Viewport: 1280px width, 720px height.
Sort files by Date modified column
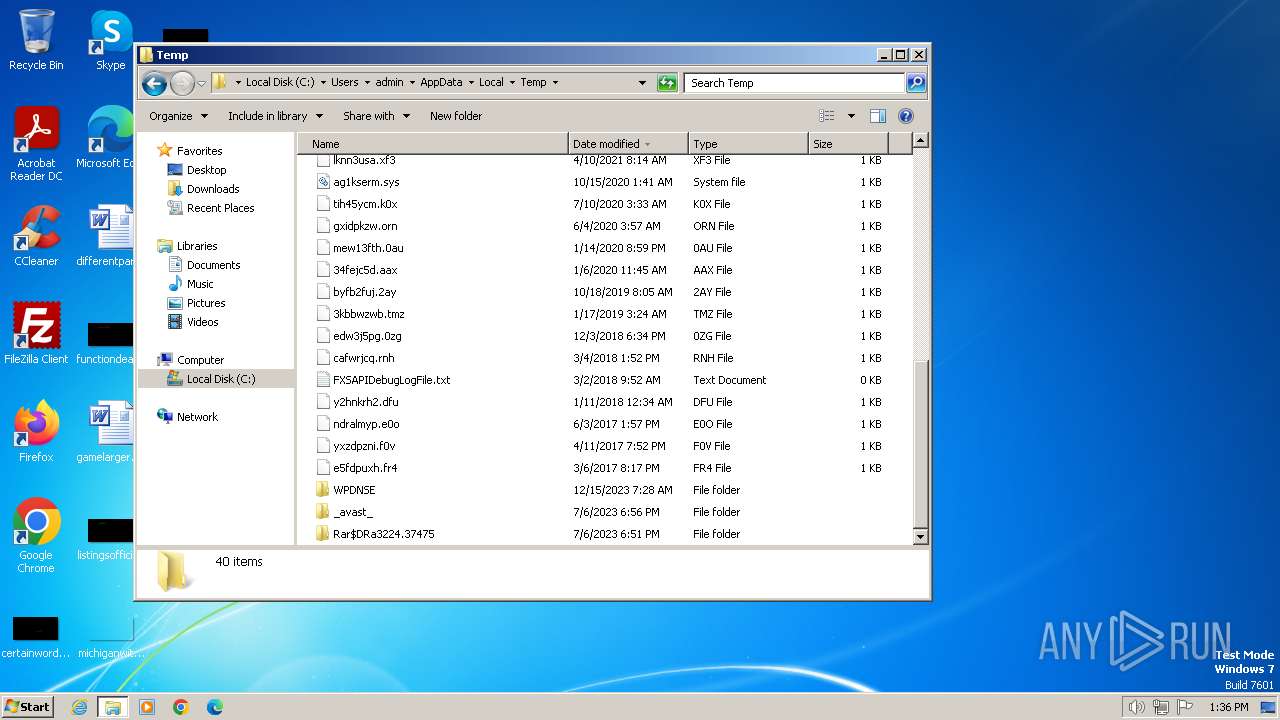tap(628, 144)
